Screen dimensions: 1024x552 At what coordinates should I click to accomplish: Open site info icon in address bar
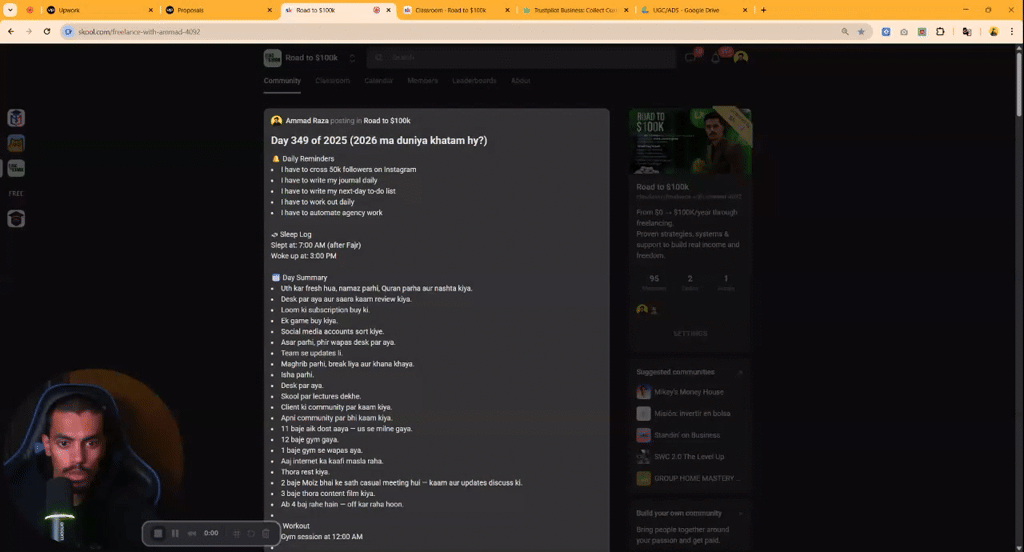tap(69, 31)
